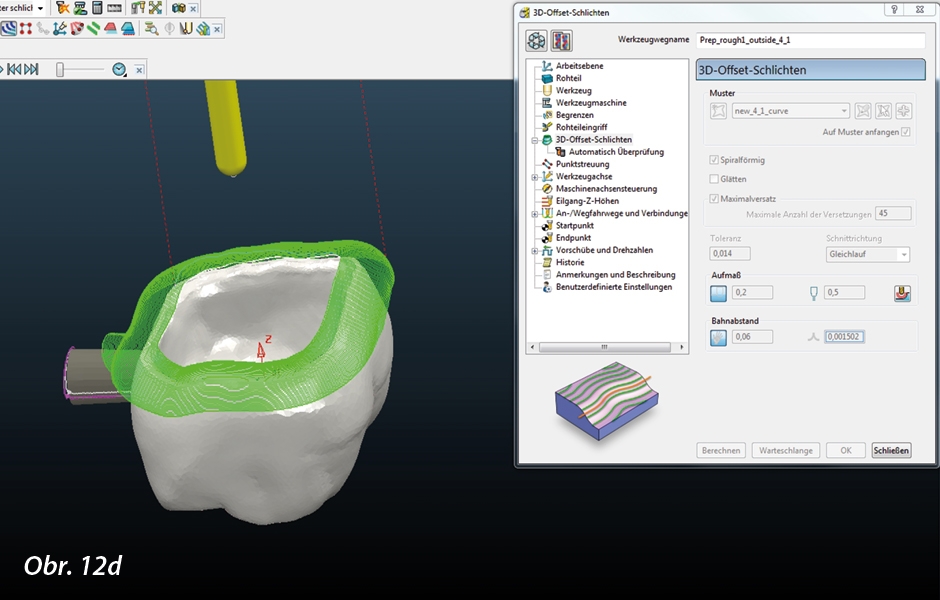The image size is (940, 600).
Task: Click the Aufmaß thickness icon left of 0,2
Action: point(717,293)
